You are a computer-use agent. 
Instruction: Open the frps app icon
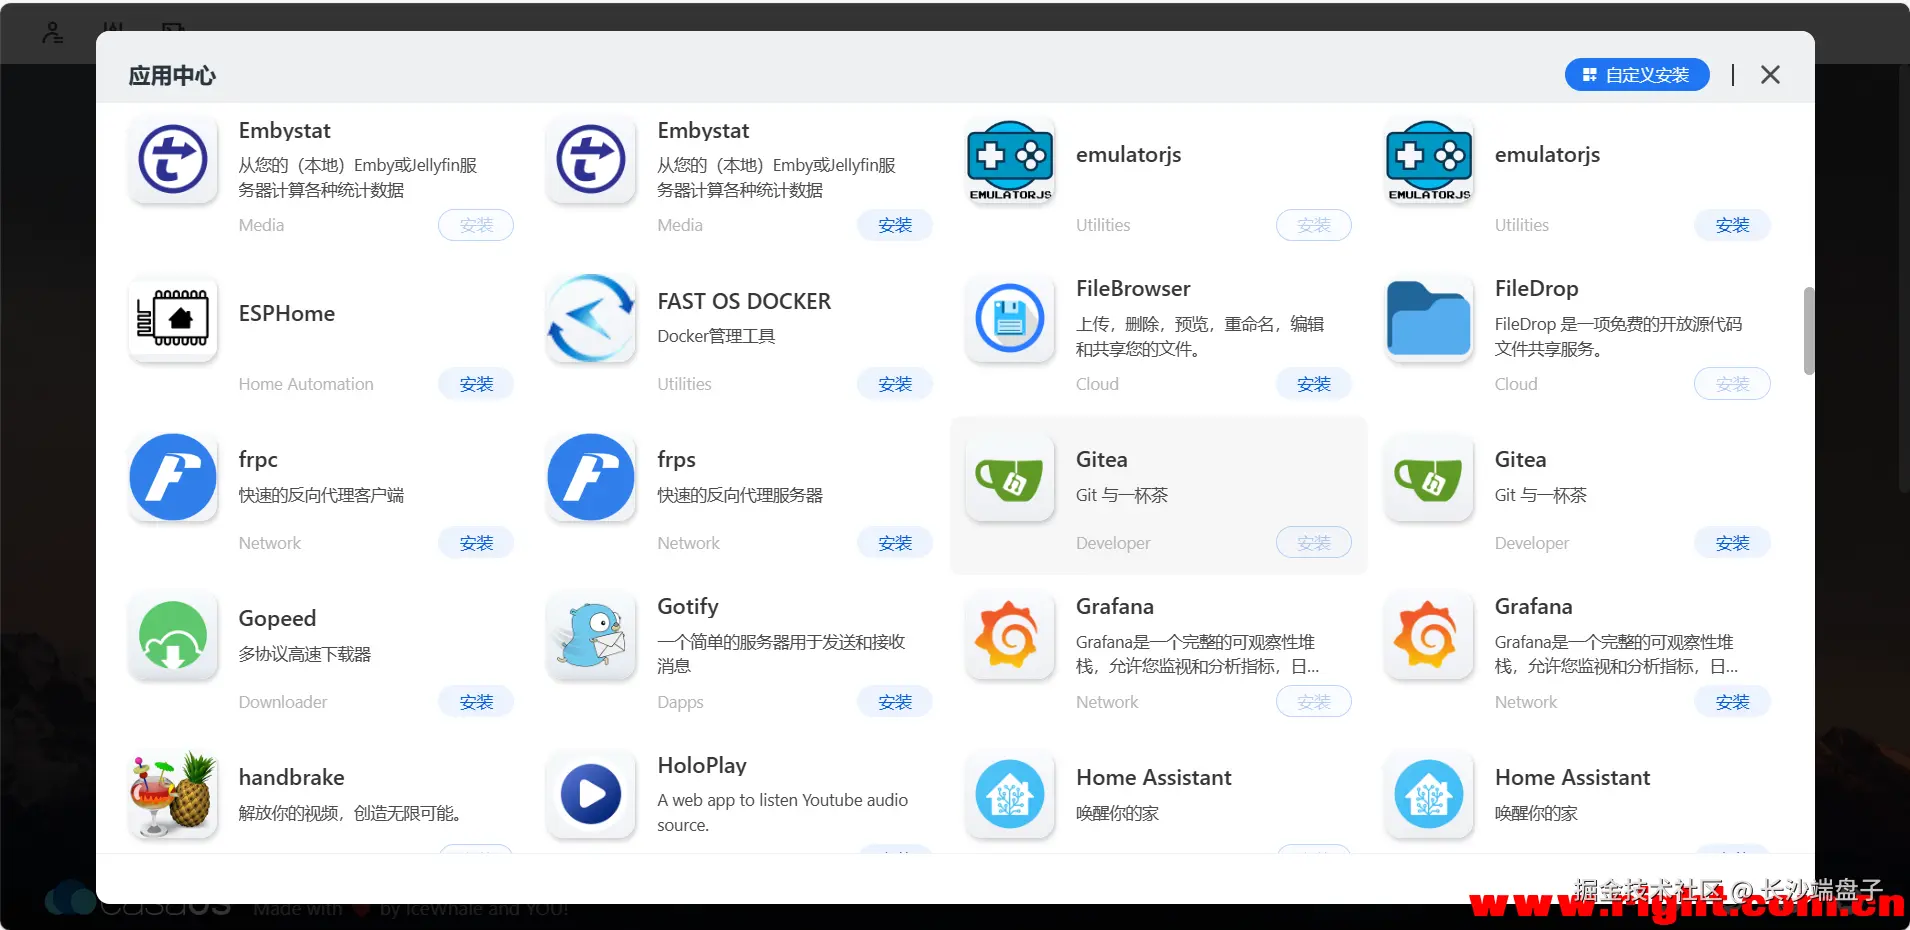point(591,477)
